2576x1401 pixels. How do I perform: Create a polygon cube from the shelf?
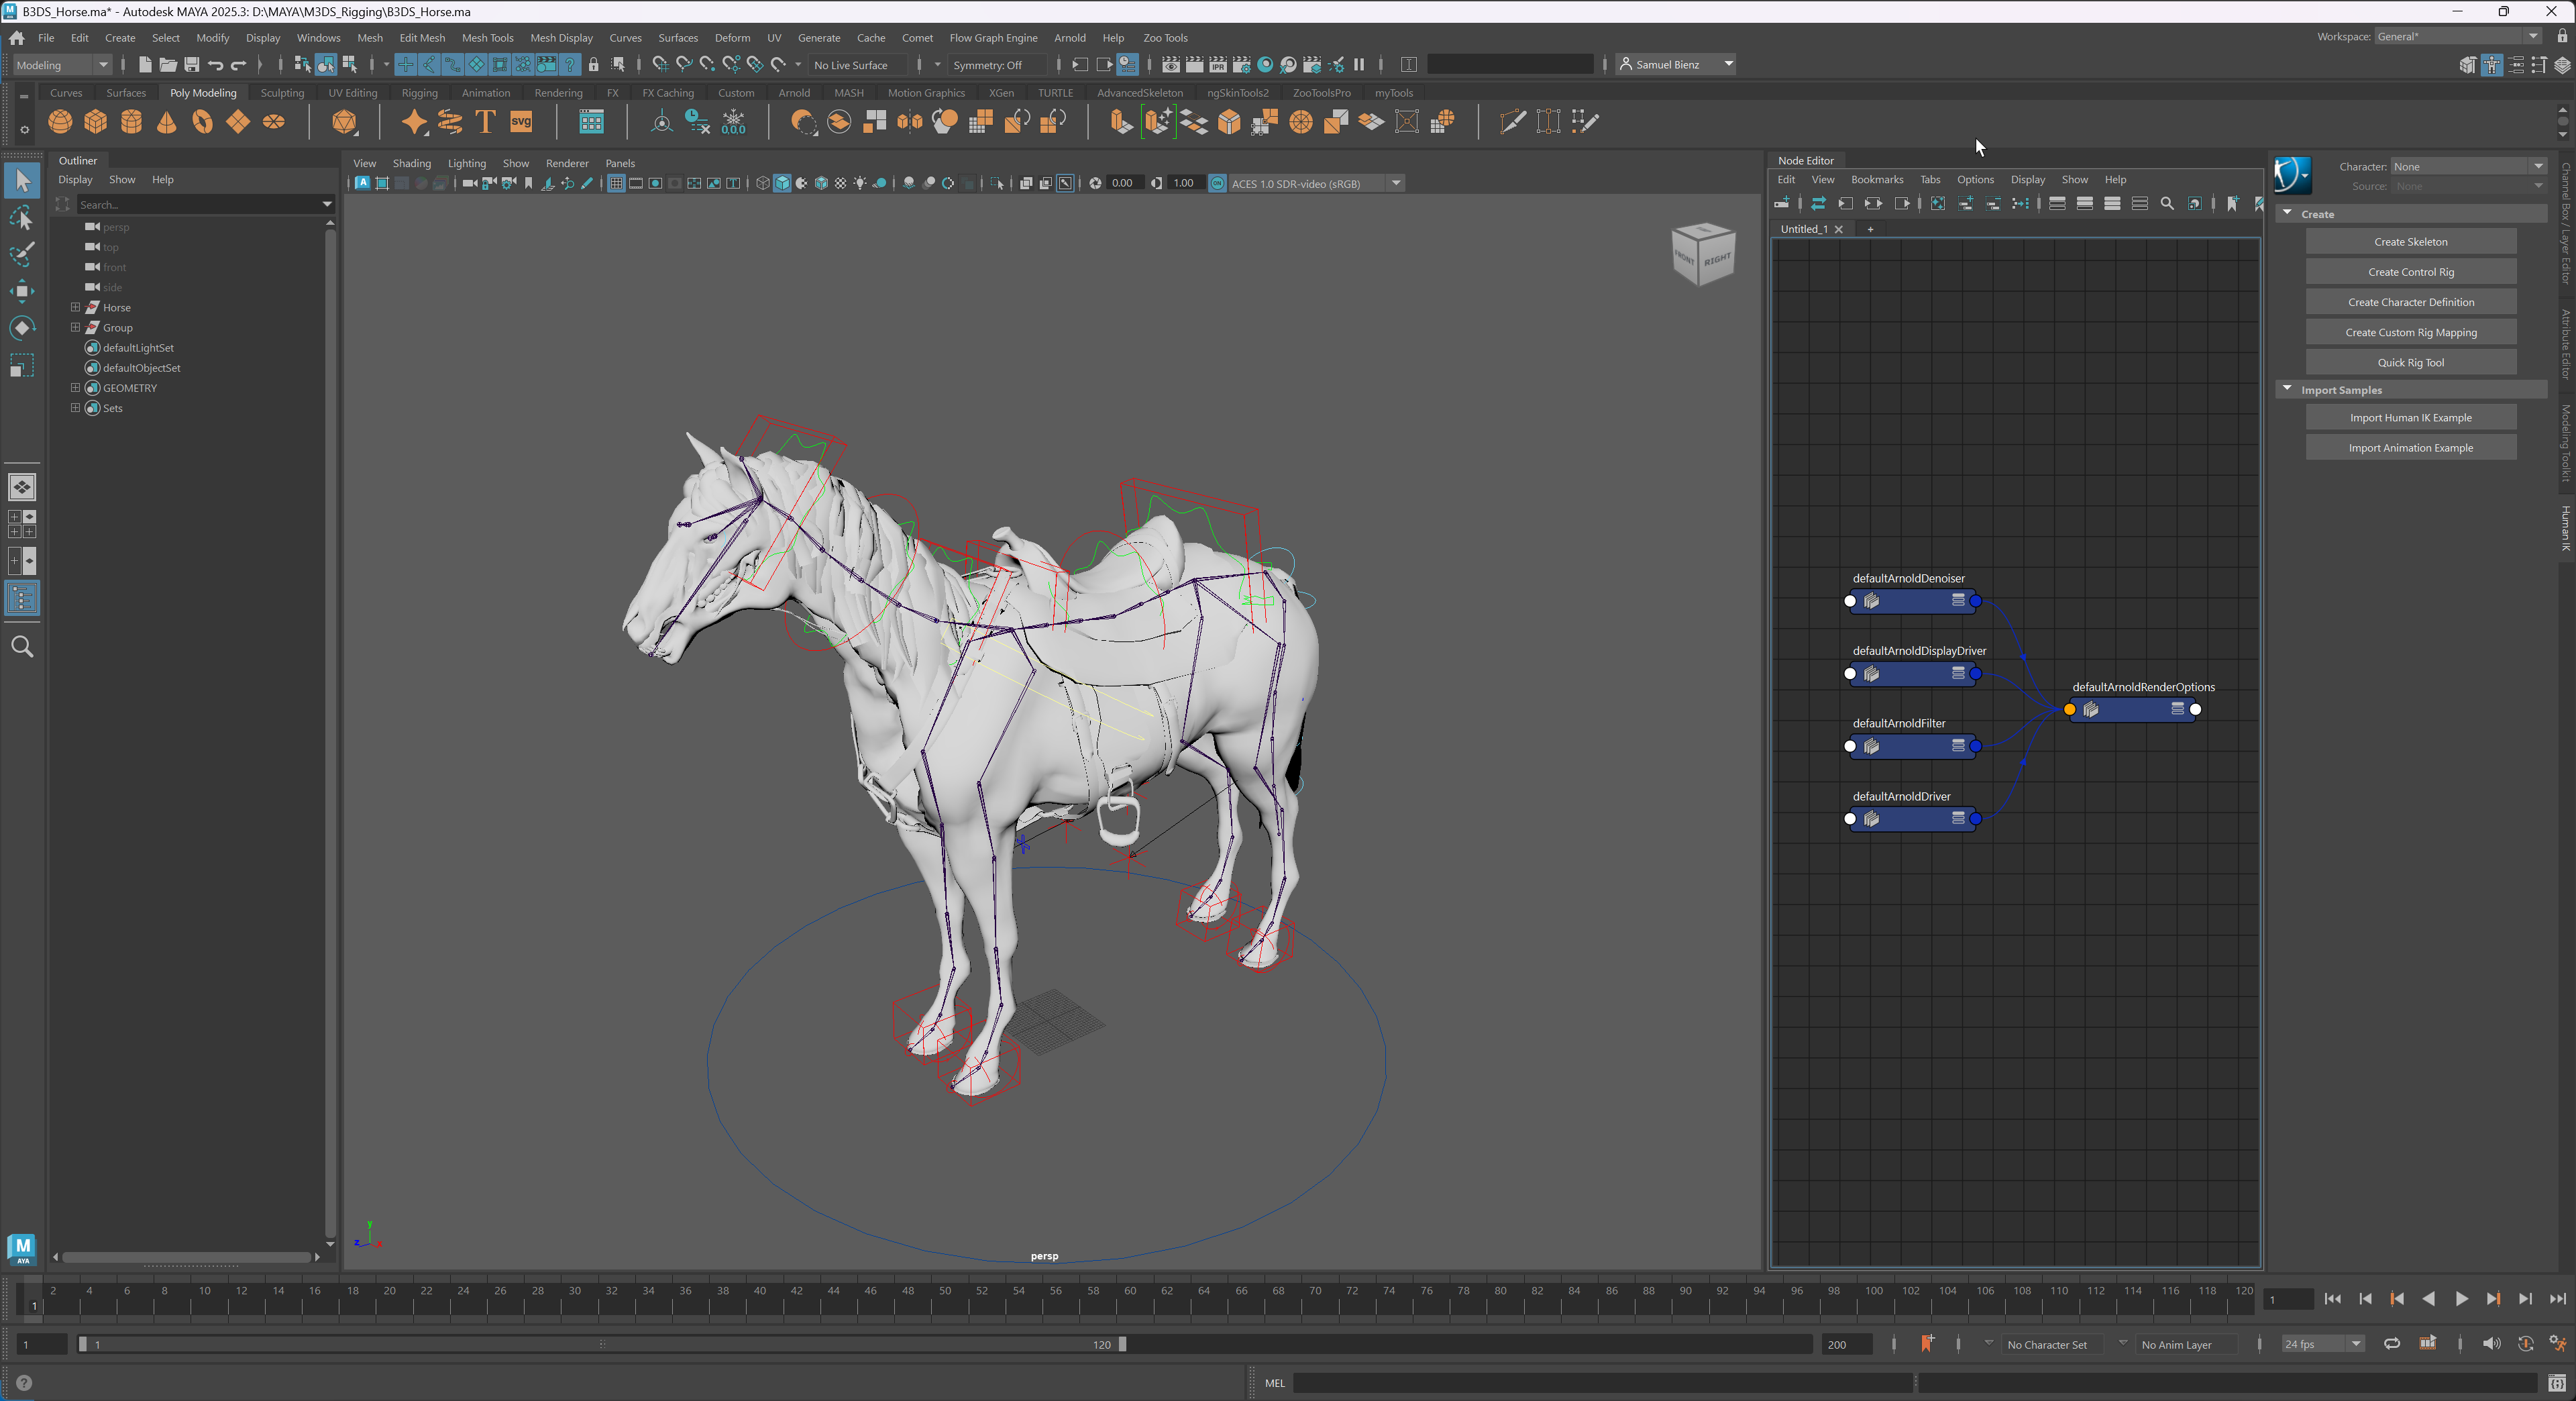(x=96, y=122)
